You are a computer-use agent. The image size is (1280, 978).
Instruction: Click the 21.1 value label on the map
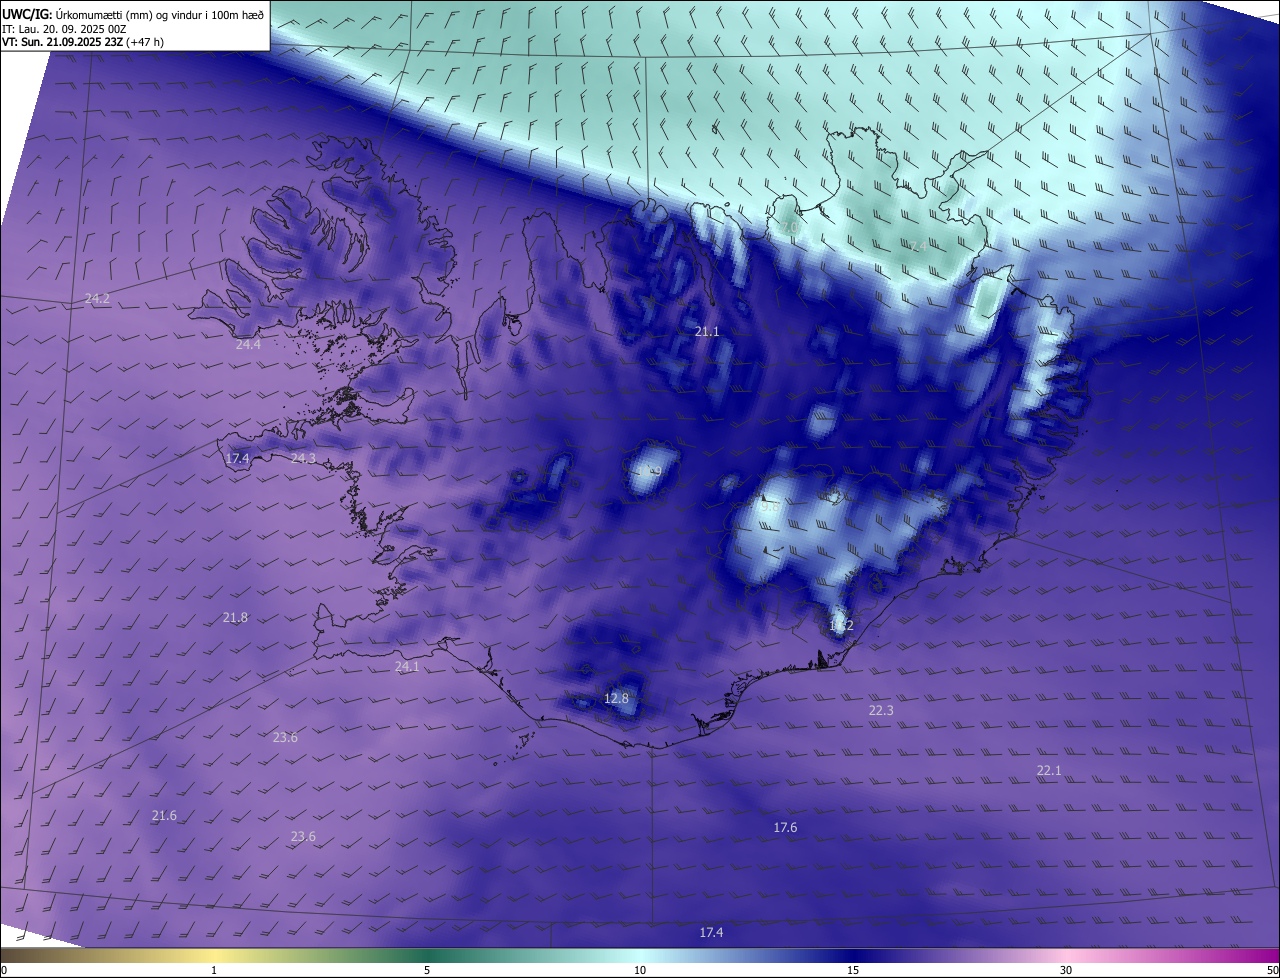707,330
